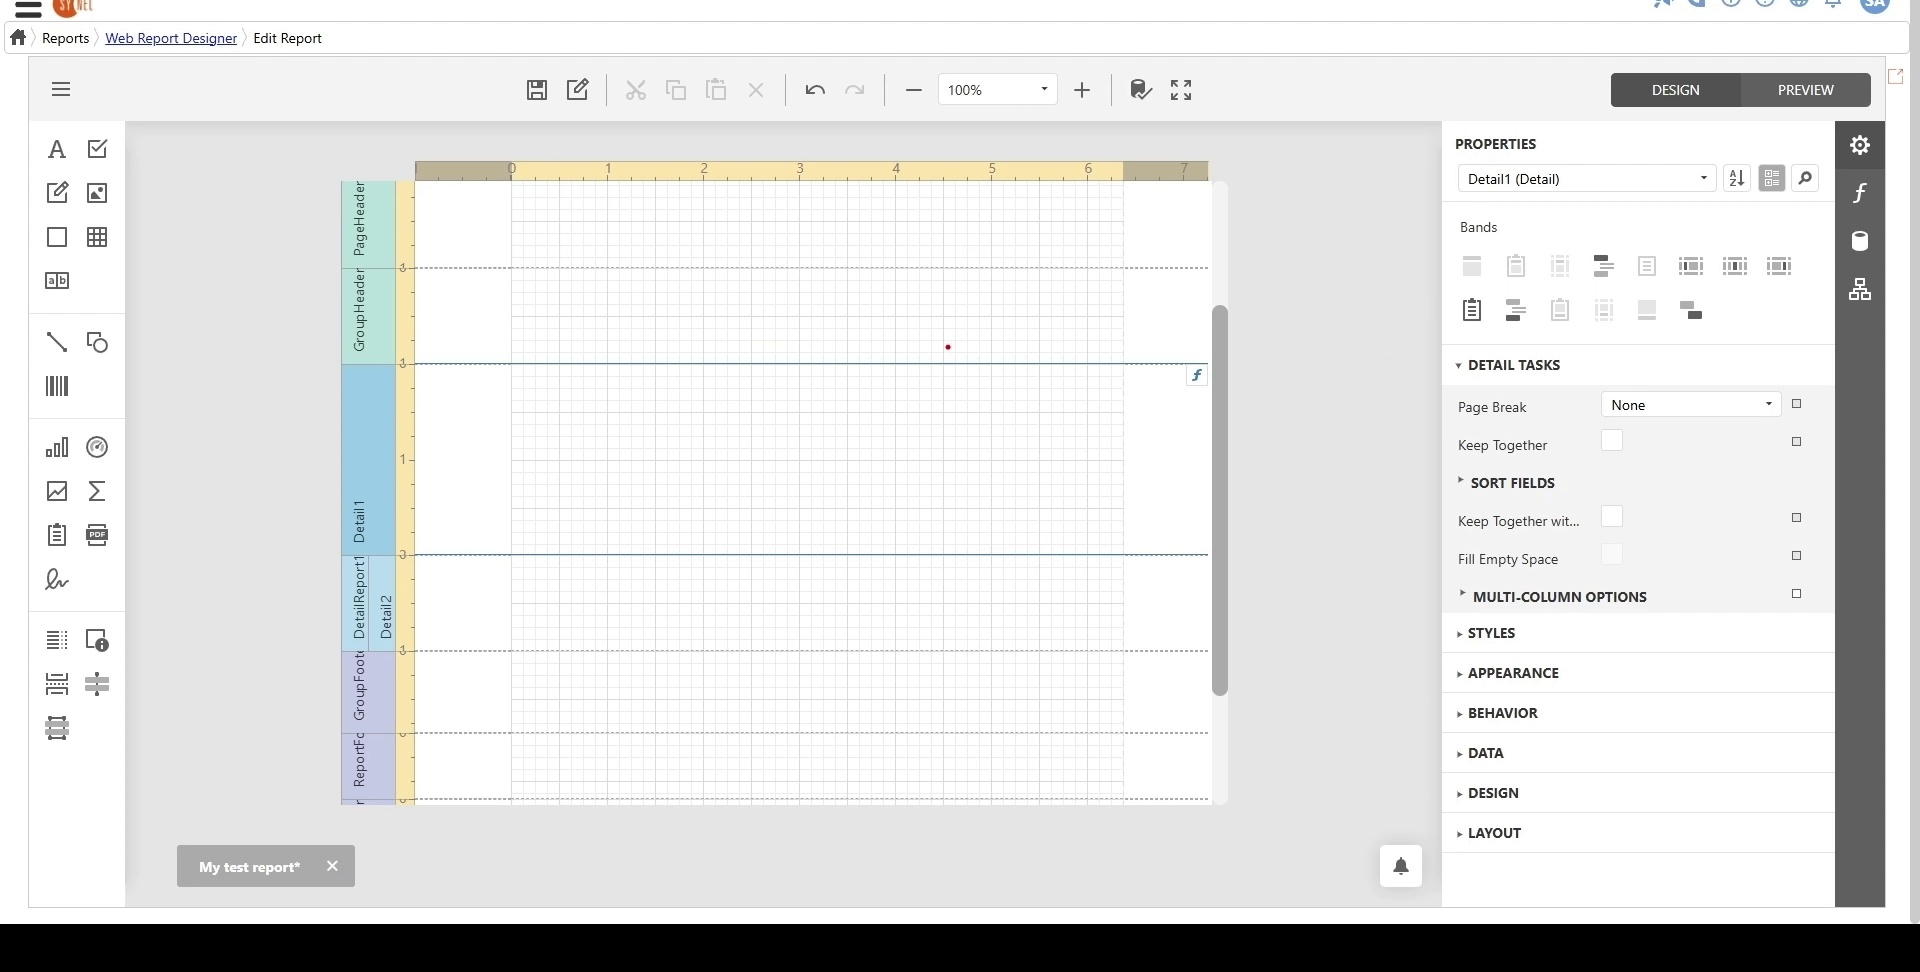1920x972 pixels.
Task: Go to Reports breadcrumb
Action: click(66, 38)
